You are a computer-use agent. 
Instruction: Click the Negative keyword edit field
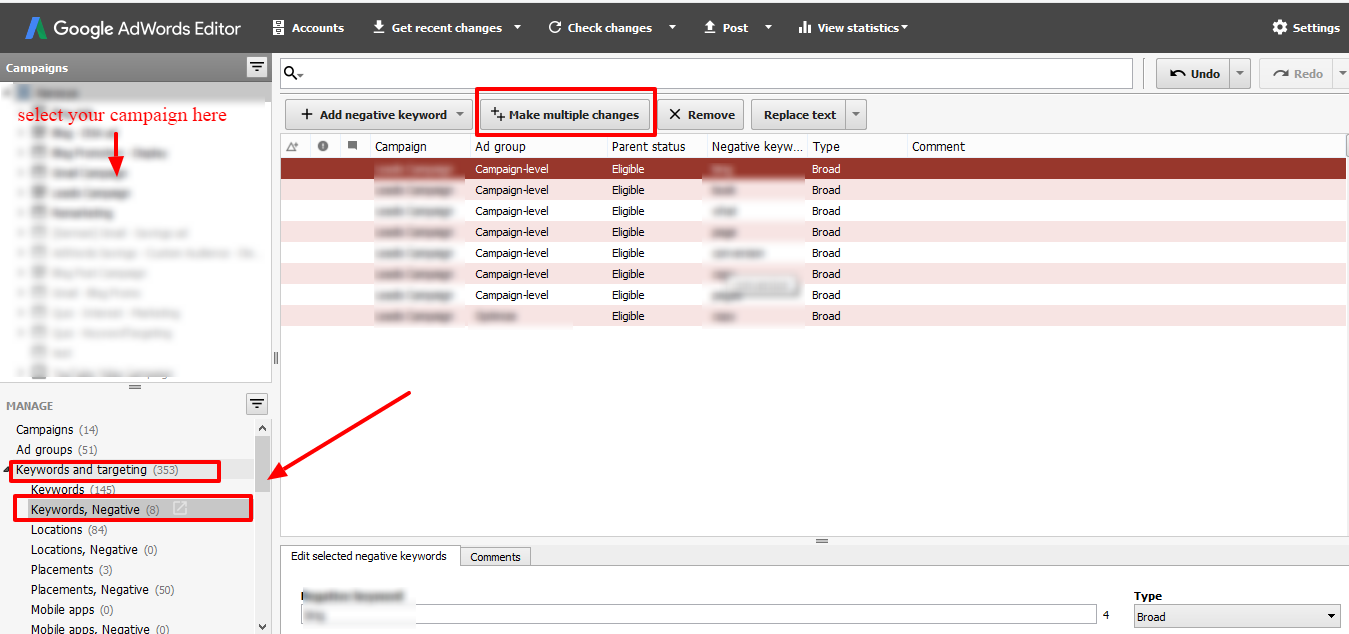[x=699, y=615]
